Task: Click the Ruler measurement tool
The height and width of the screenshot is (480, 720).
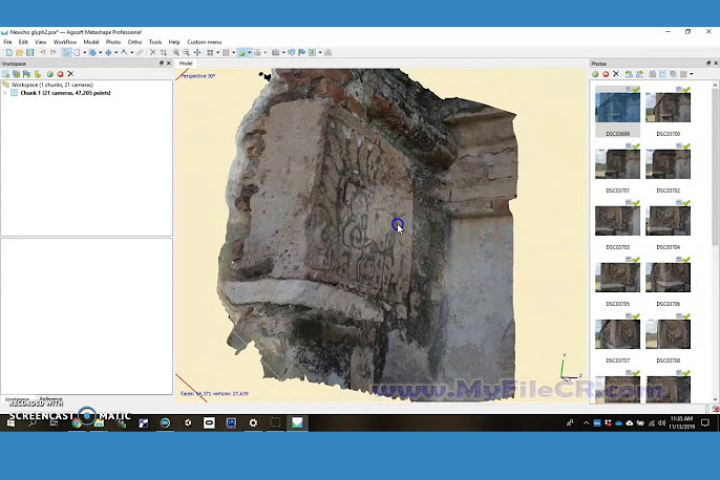Action: 140,53
